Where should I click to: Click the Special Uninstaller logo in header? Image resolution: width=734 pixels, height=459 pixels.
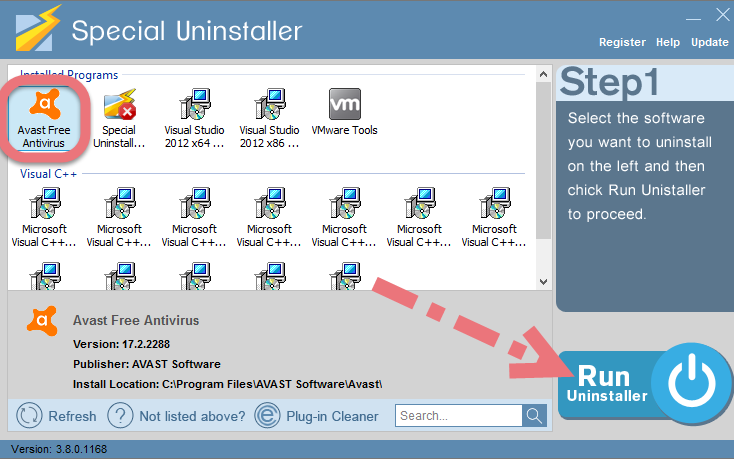(x=37, y=29)
